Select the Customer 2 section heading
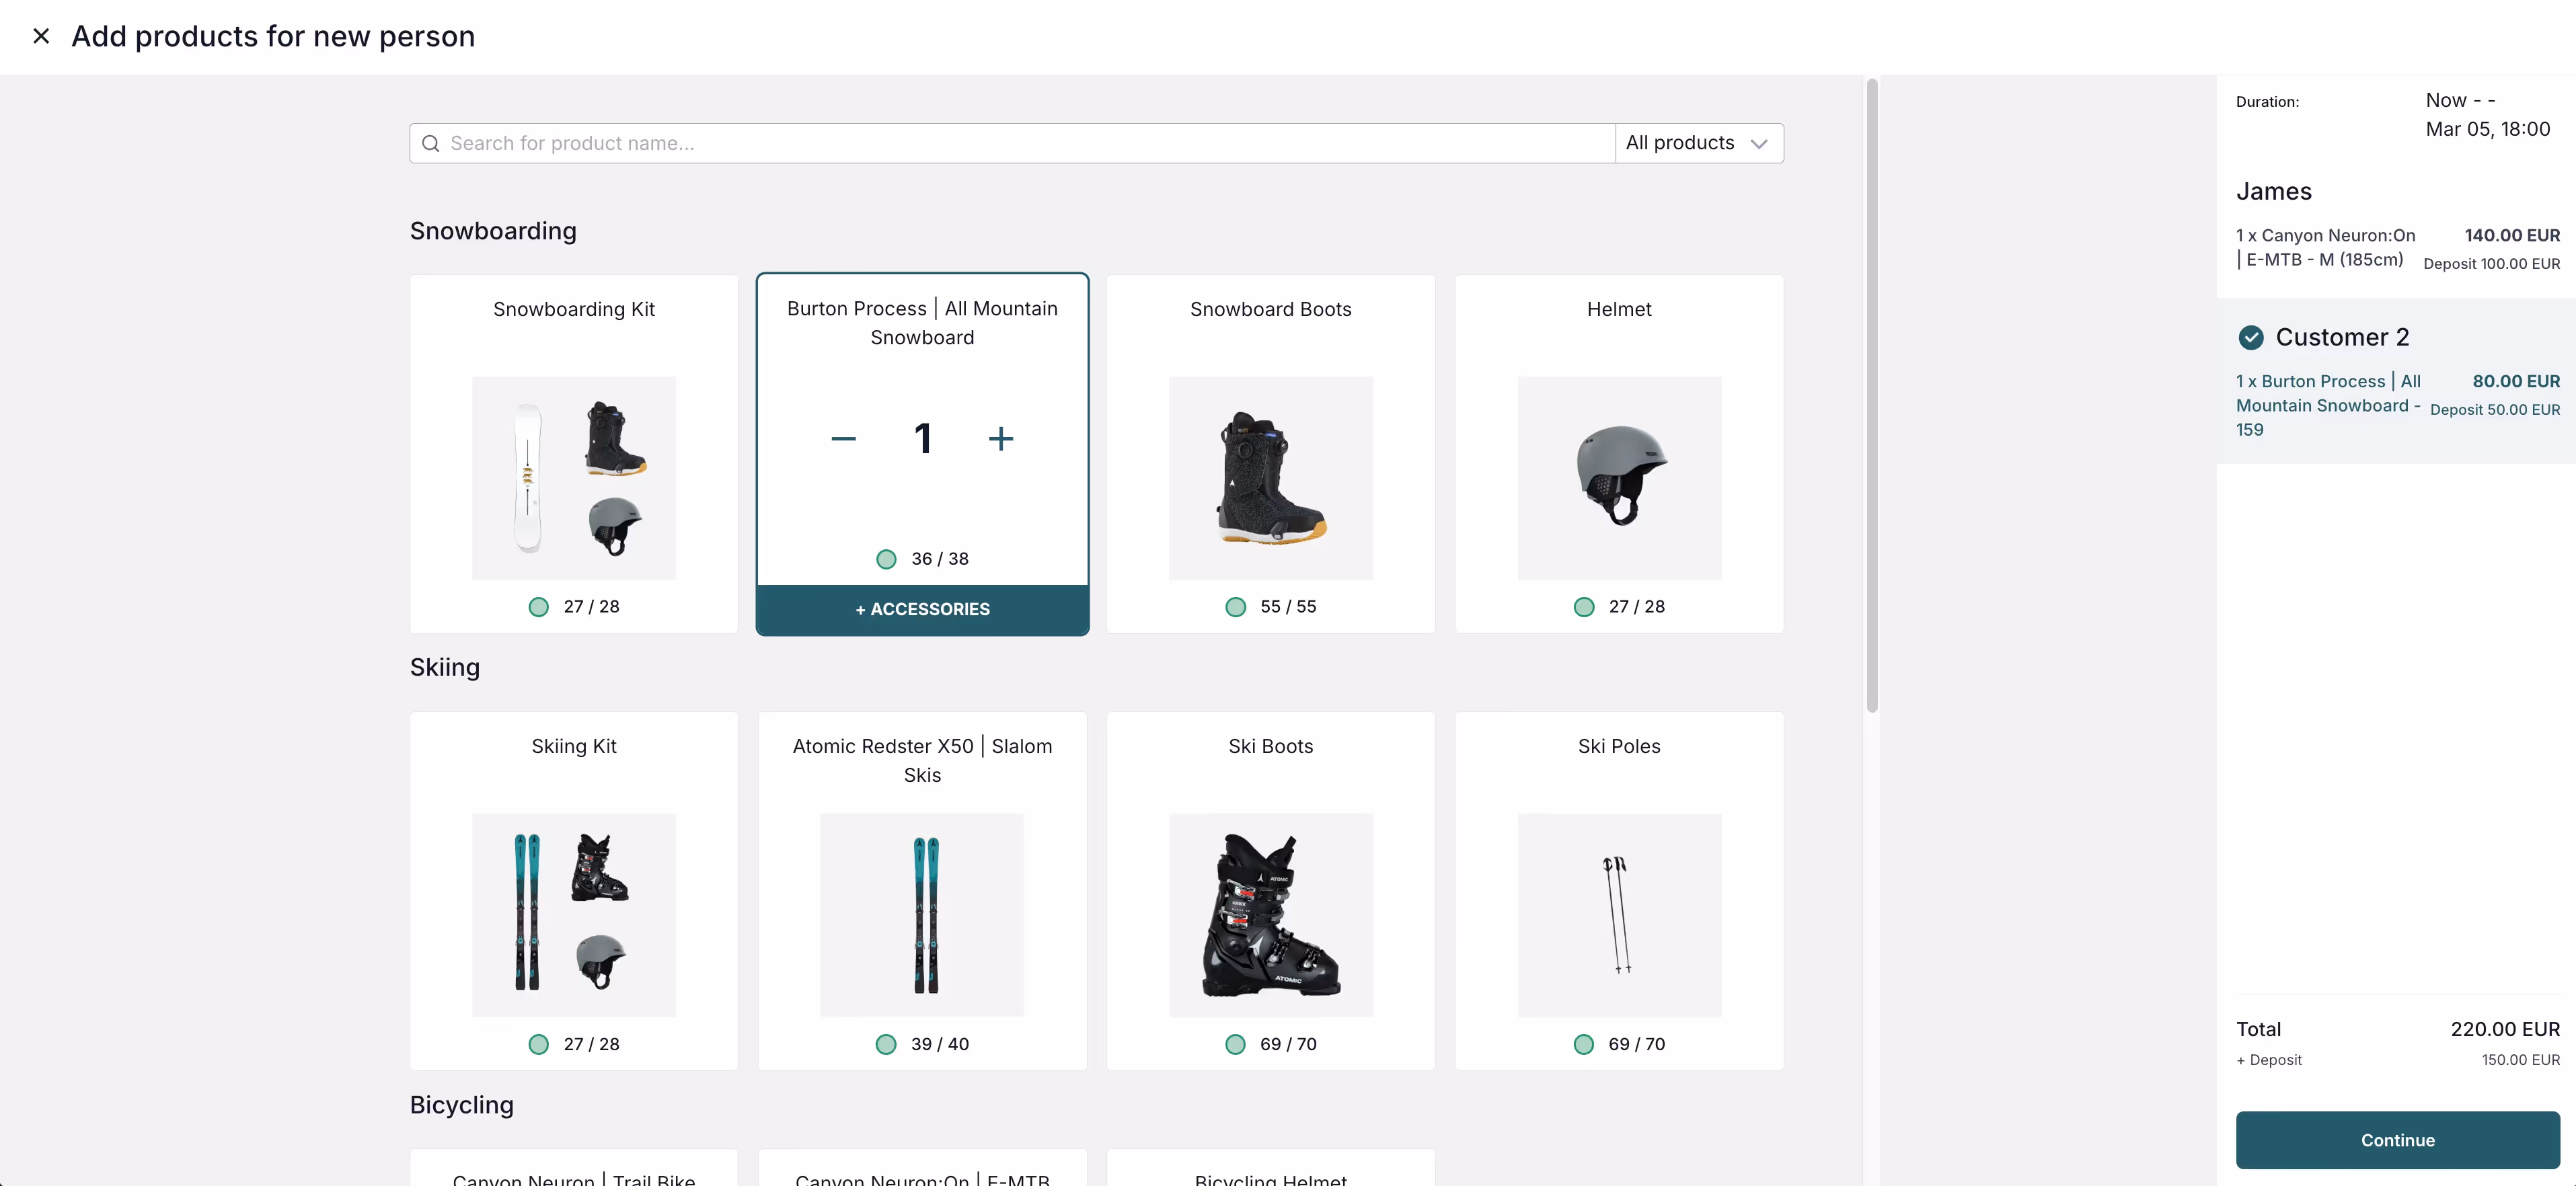The height and width of the screenshot is (1186, 2576). [x=2342, y=337]
